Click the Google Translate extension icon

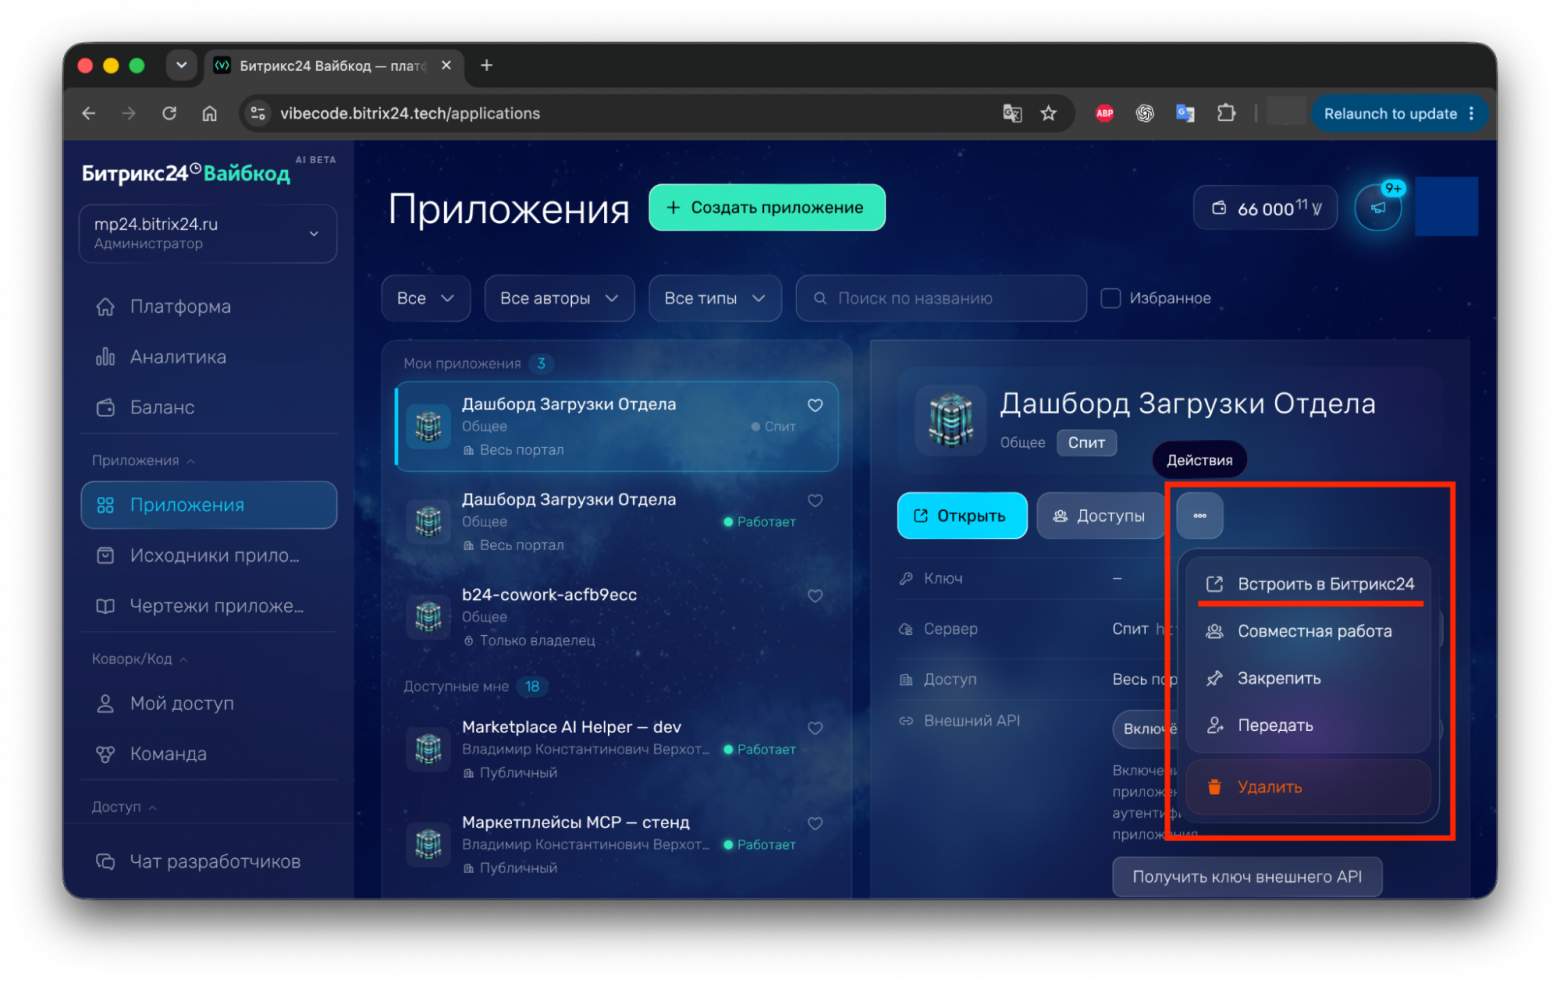(1185, 114)
